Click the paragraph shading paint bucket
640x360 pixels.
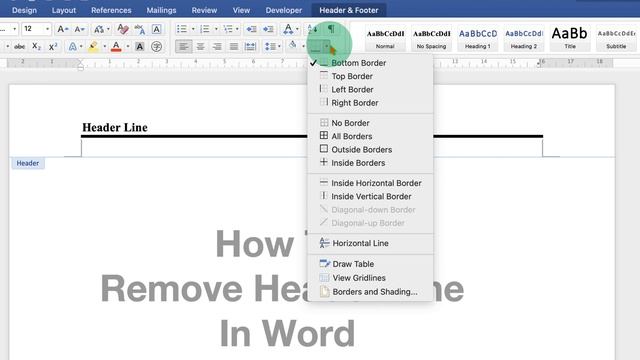[293, 46]
